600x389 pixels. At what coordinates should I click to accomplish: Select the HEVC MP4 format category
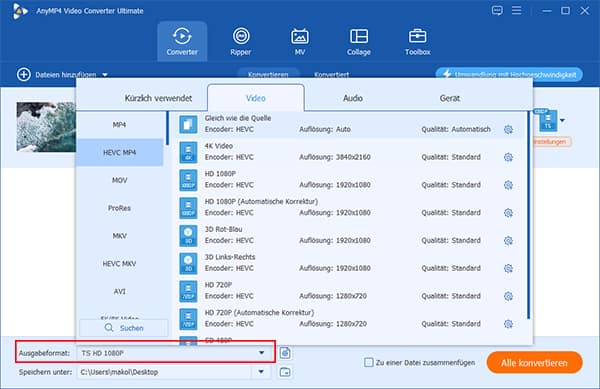[119, 152]
